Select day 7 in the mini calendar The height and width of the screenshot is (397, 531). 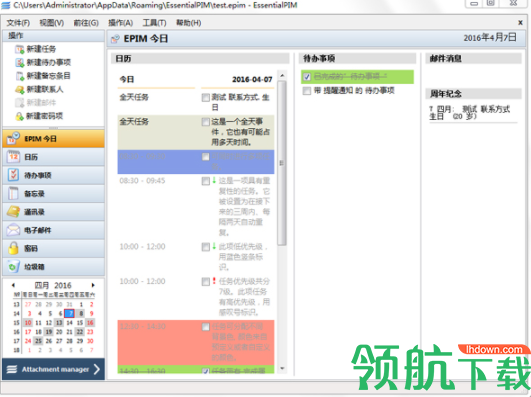coord(69,313)
